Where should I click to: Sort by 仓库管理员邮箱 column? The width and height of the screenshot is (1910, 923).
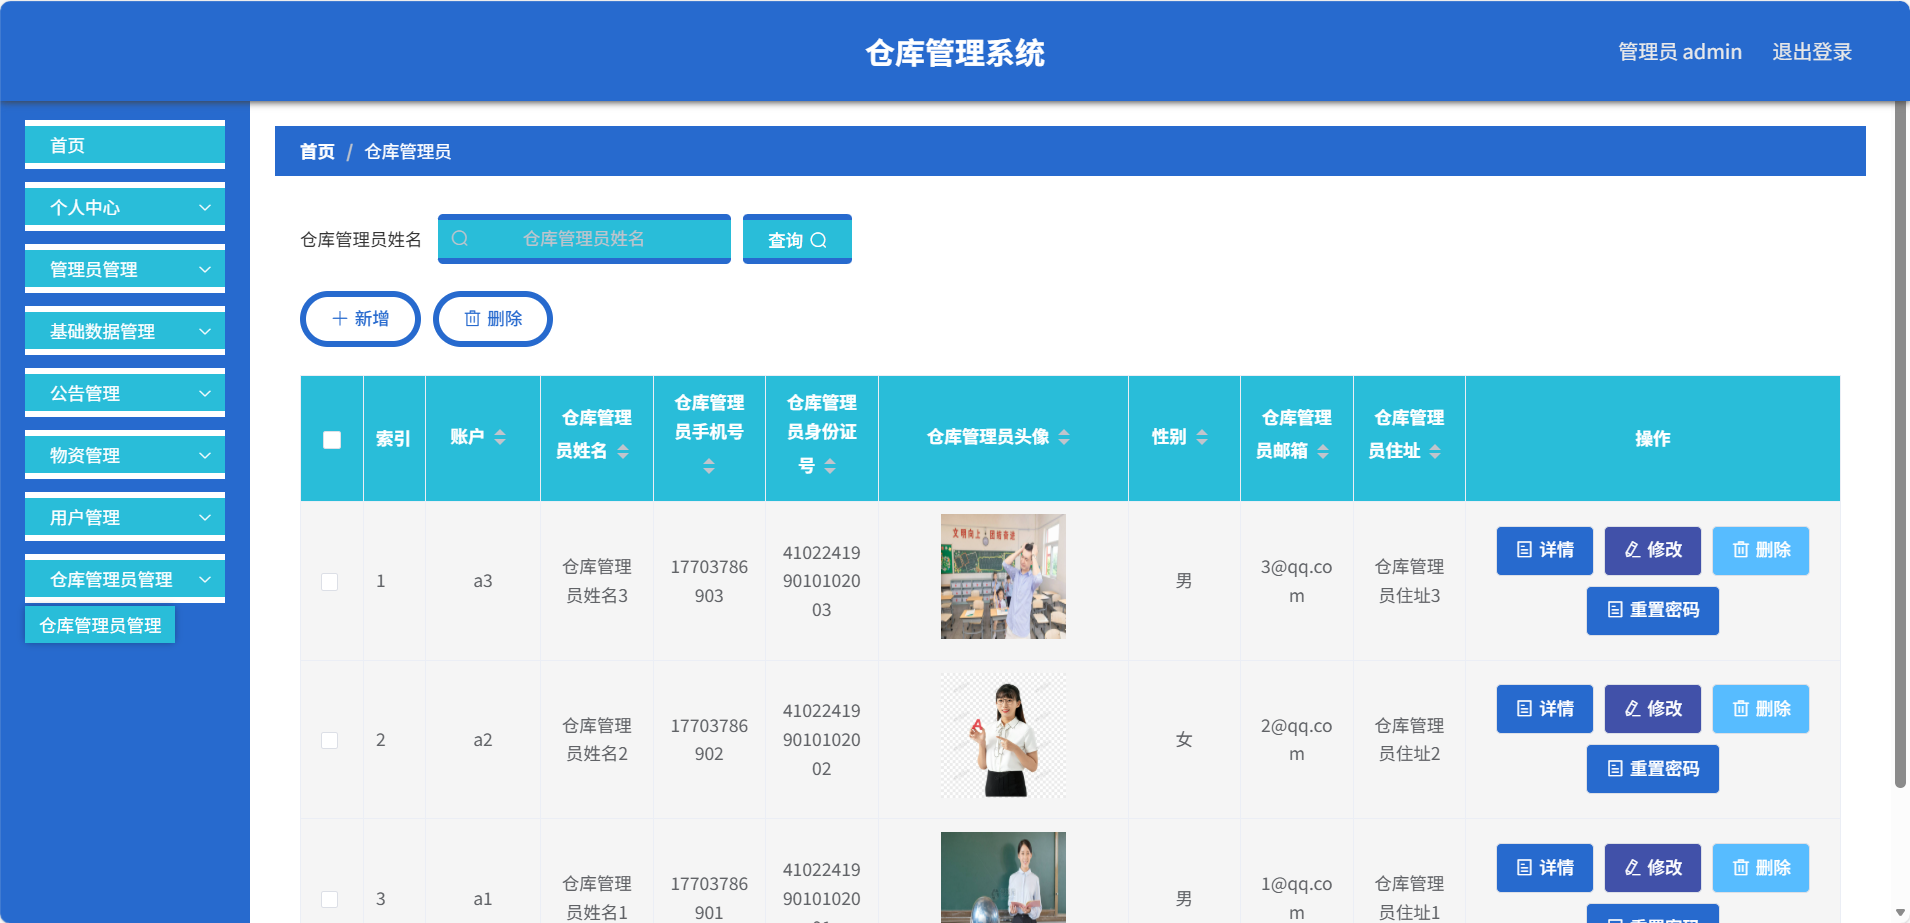pos(1323,452)
